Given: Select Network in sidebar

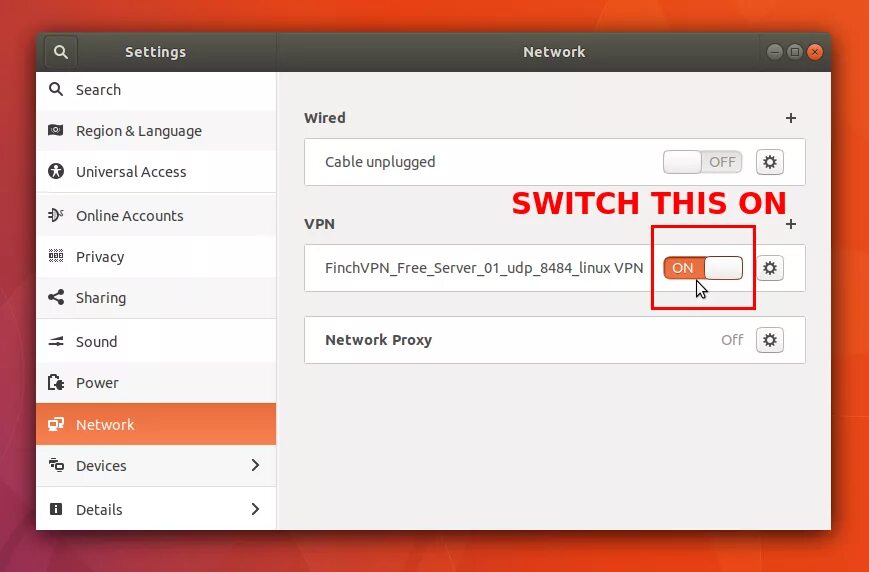Looking at the screenshot, I should [x=156, y=424].
